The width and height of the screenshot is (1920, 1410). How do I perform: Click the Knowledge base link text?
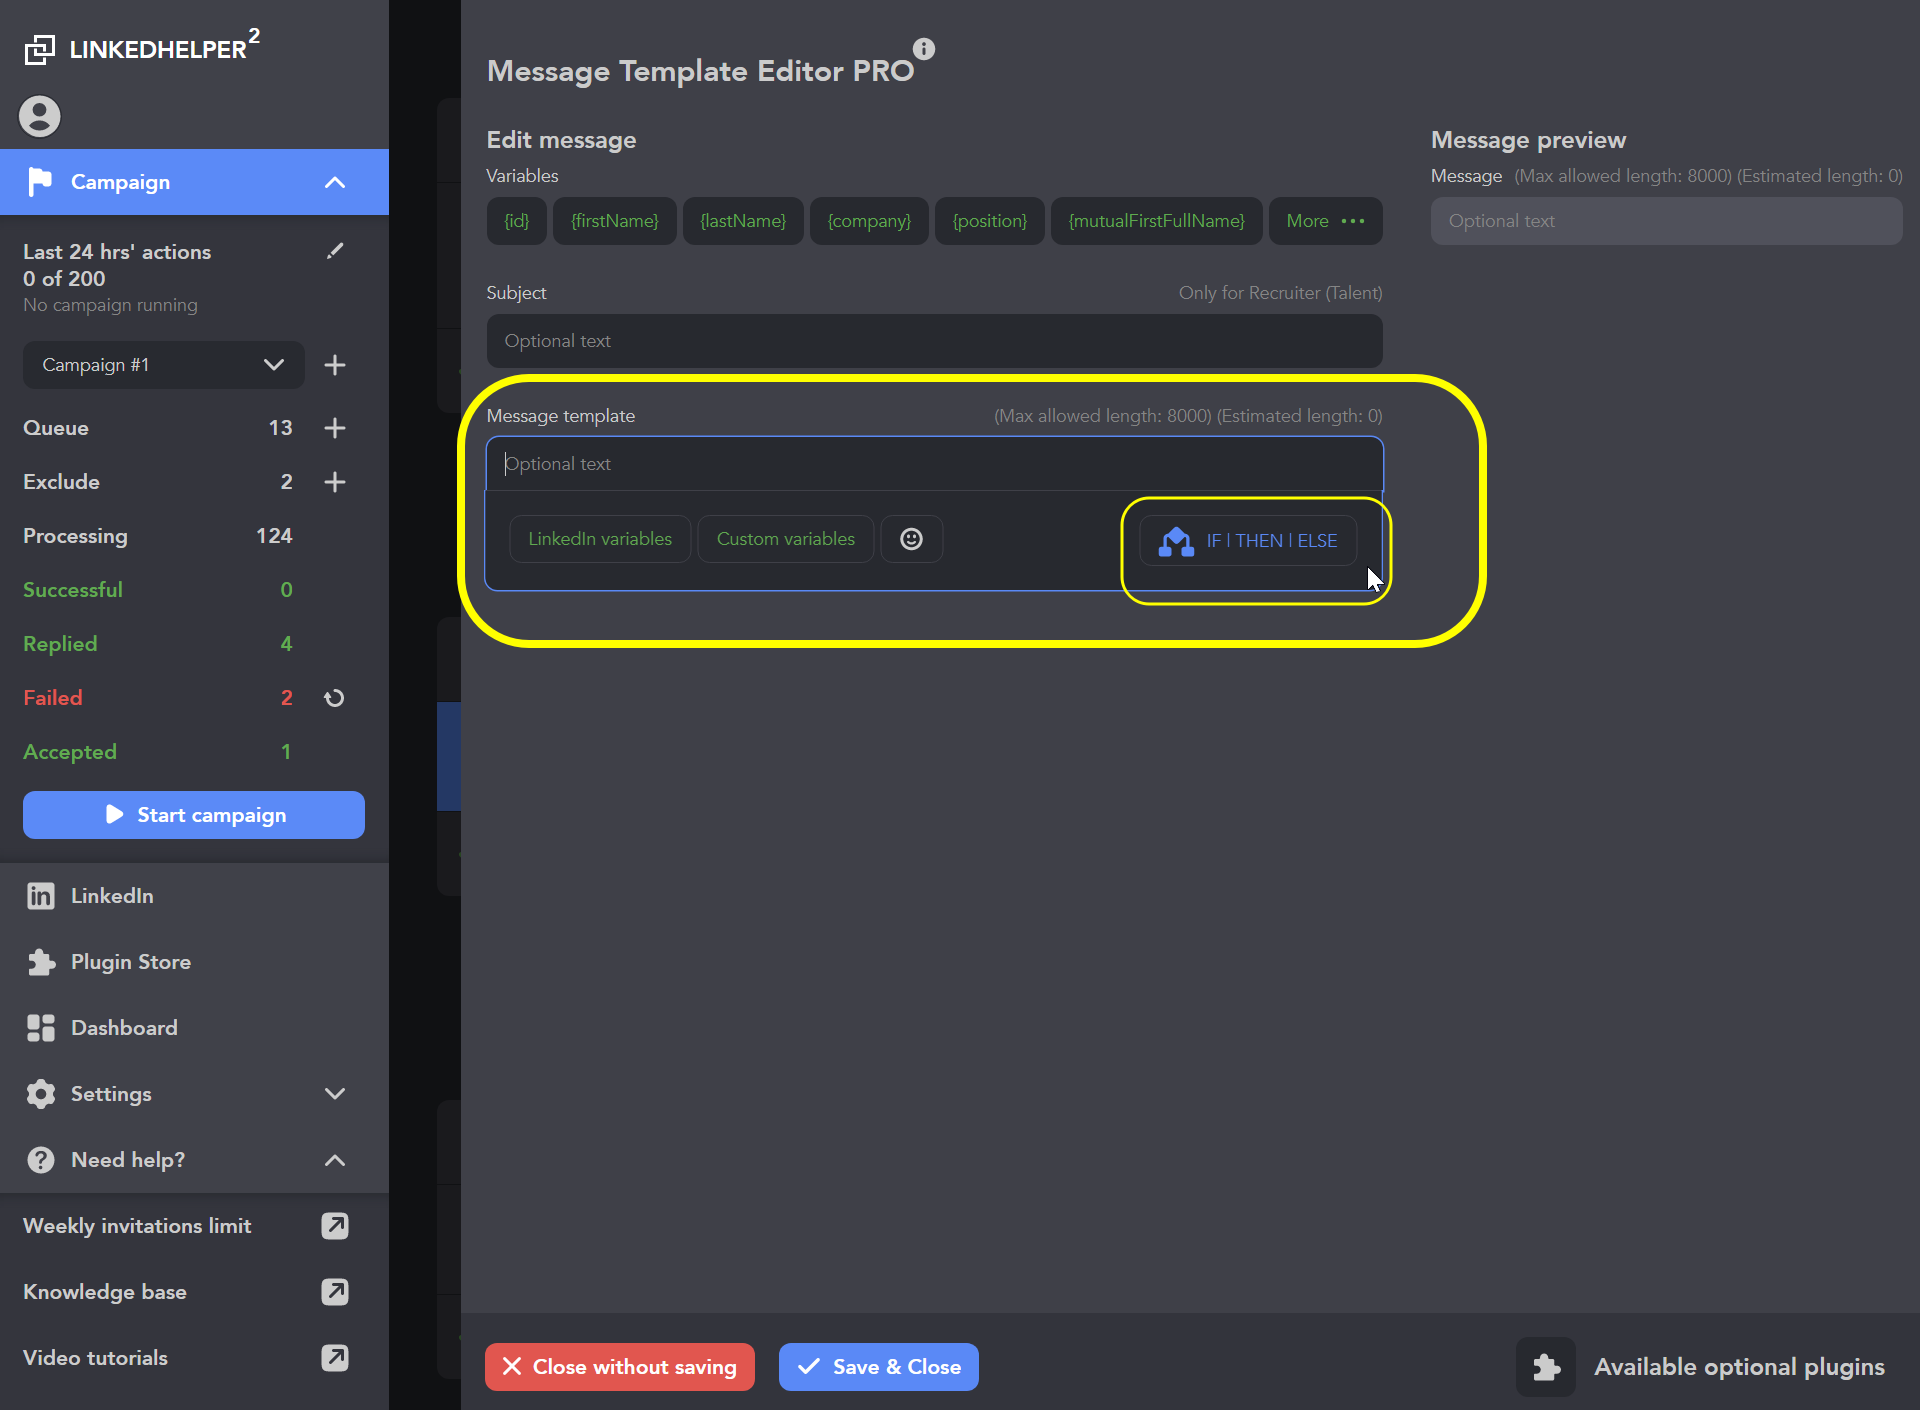pos(105,1292)
